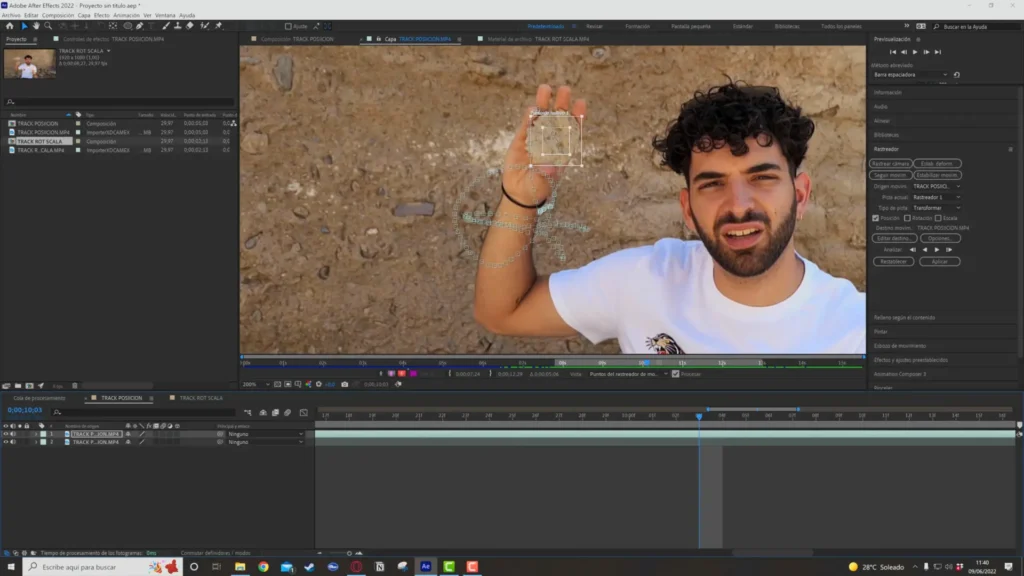Switch to the TRACK ROT SCALA timeline tab
This screenshot has width=1024, height=576.
click(x=200, y=398)
